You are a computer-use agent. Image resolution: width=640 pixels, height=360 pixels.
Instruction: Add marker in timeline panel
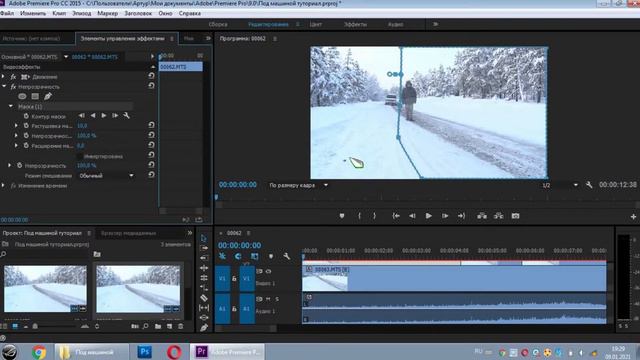[x=271, y=256]
